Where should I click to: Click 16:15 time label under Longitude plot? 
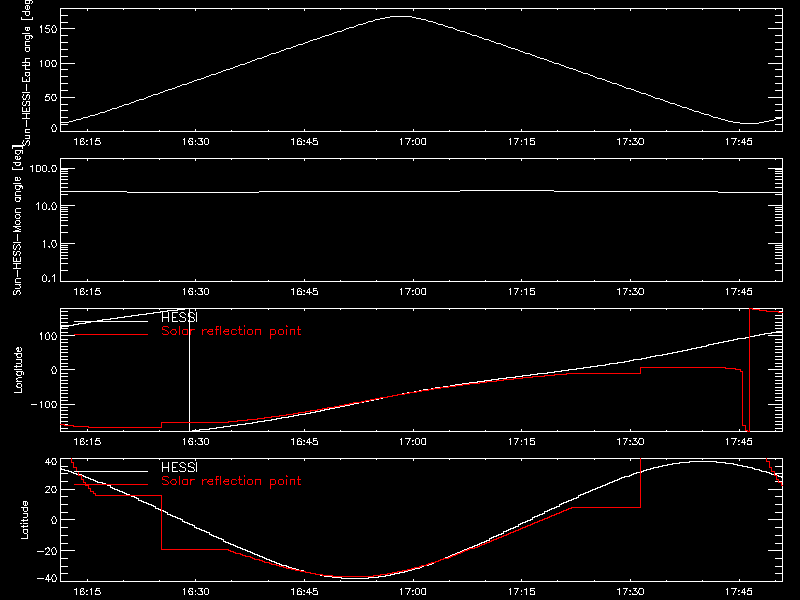point(87,441)
